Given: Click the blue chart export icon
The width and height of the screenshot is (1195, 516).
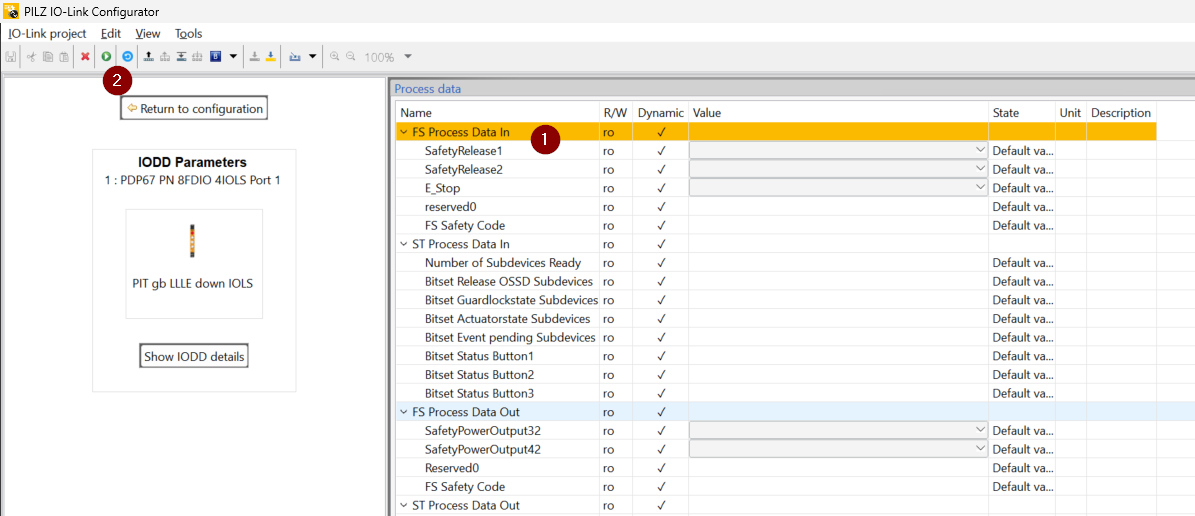Looking at the screenshot, I should [295, 56].
